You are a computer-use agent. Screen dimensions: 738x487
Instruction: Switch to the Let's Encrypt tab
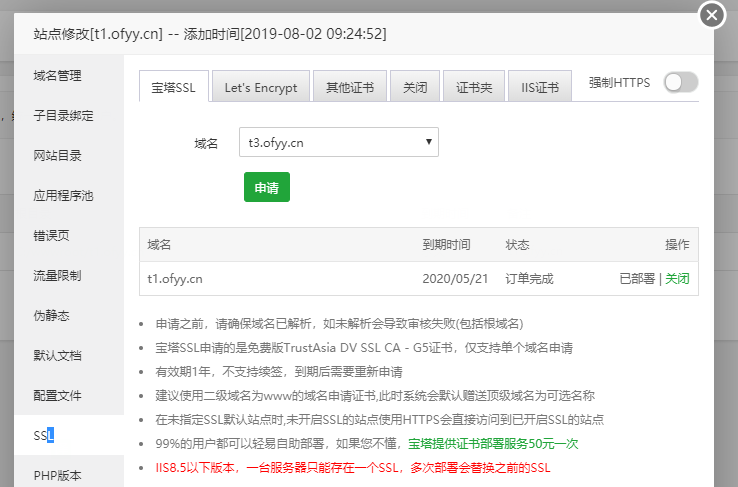260,87
